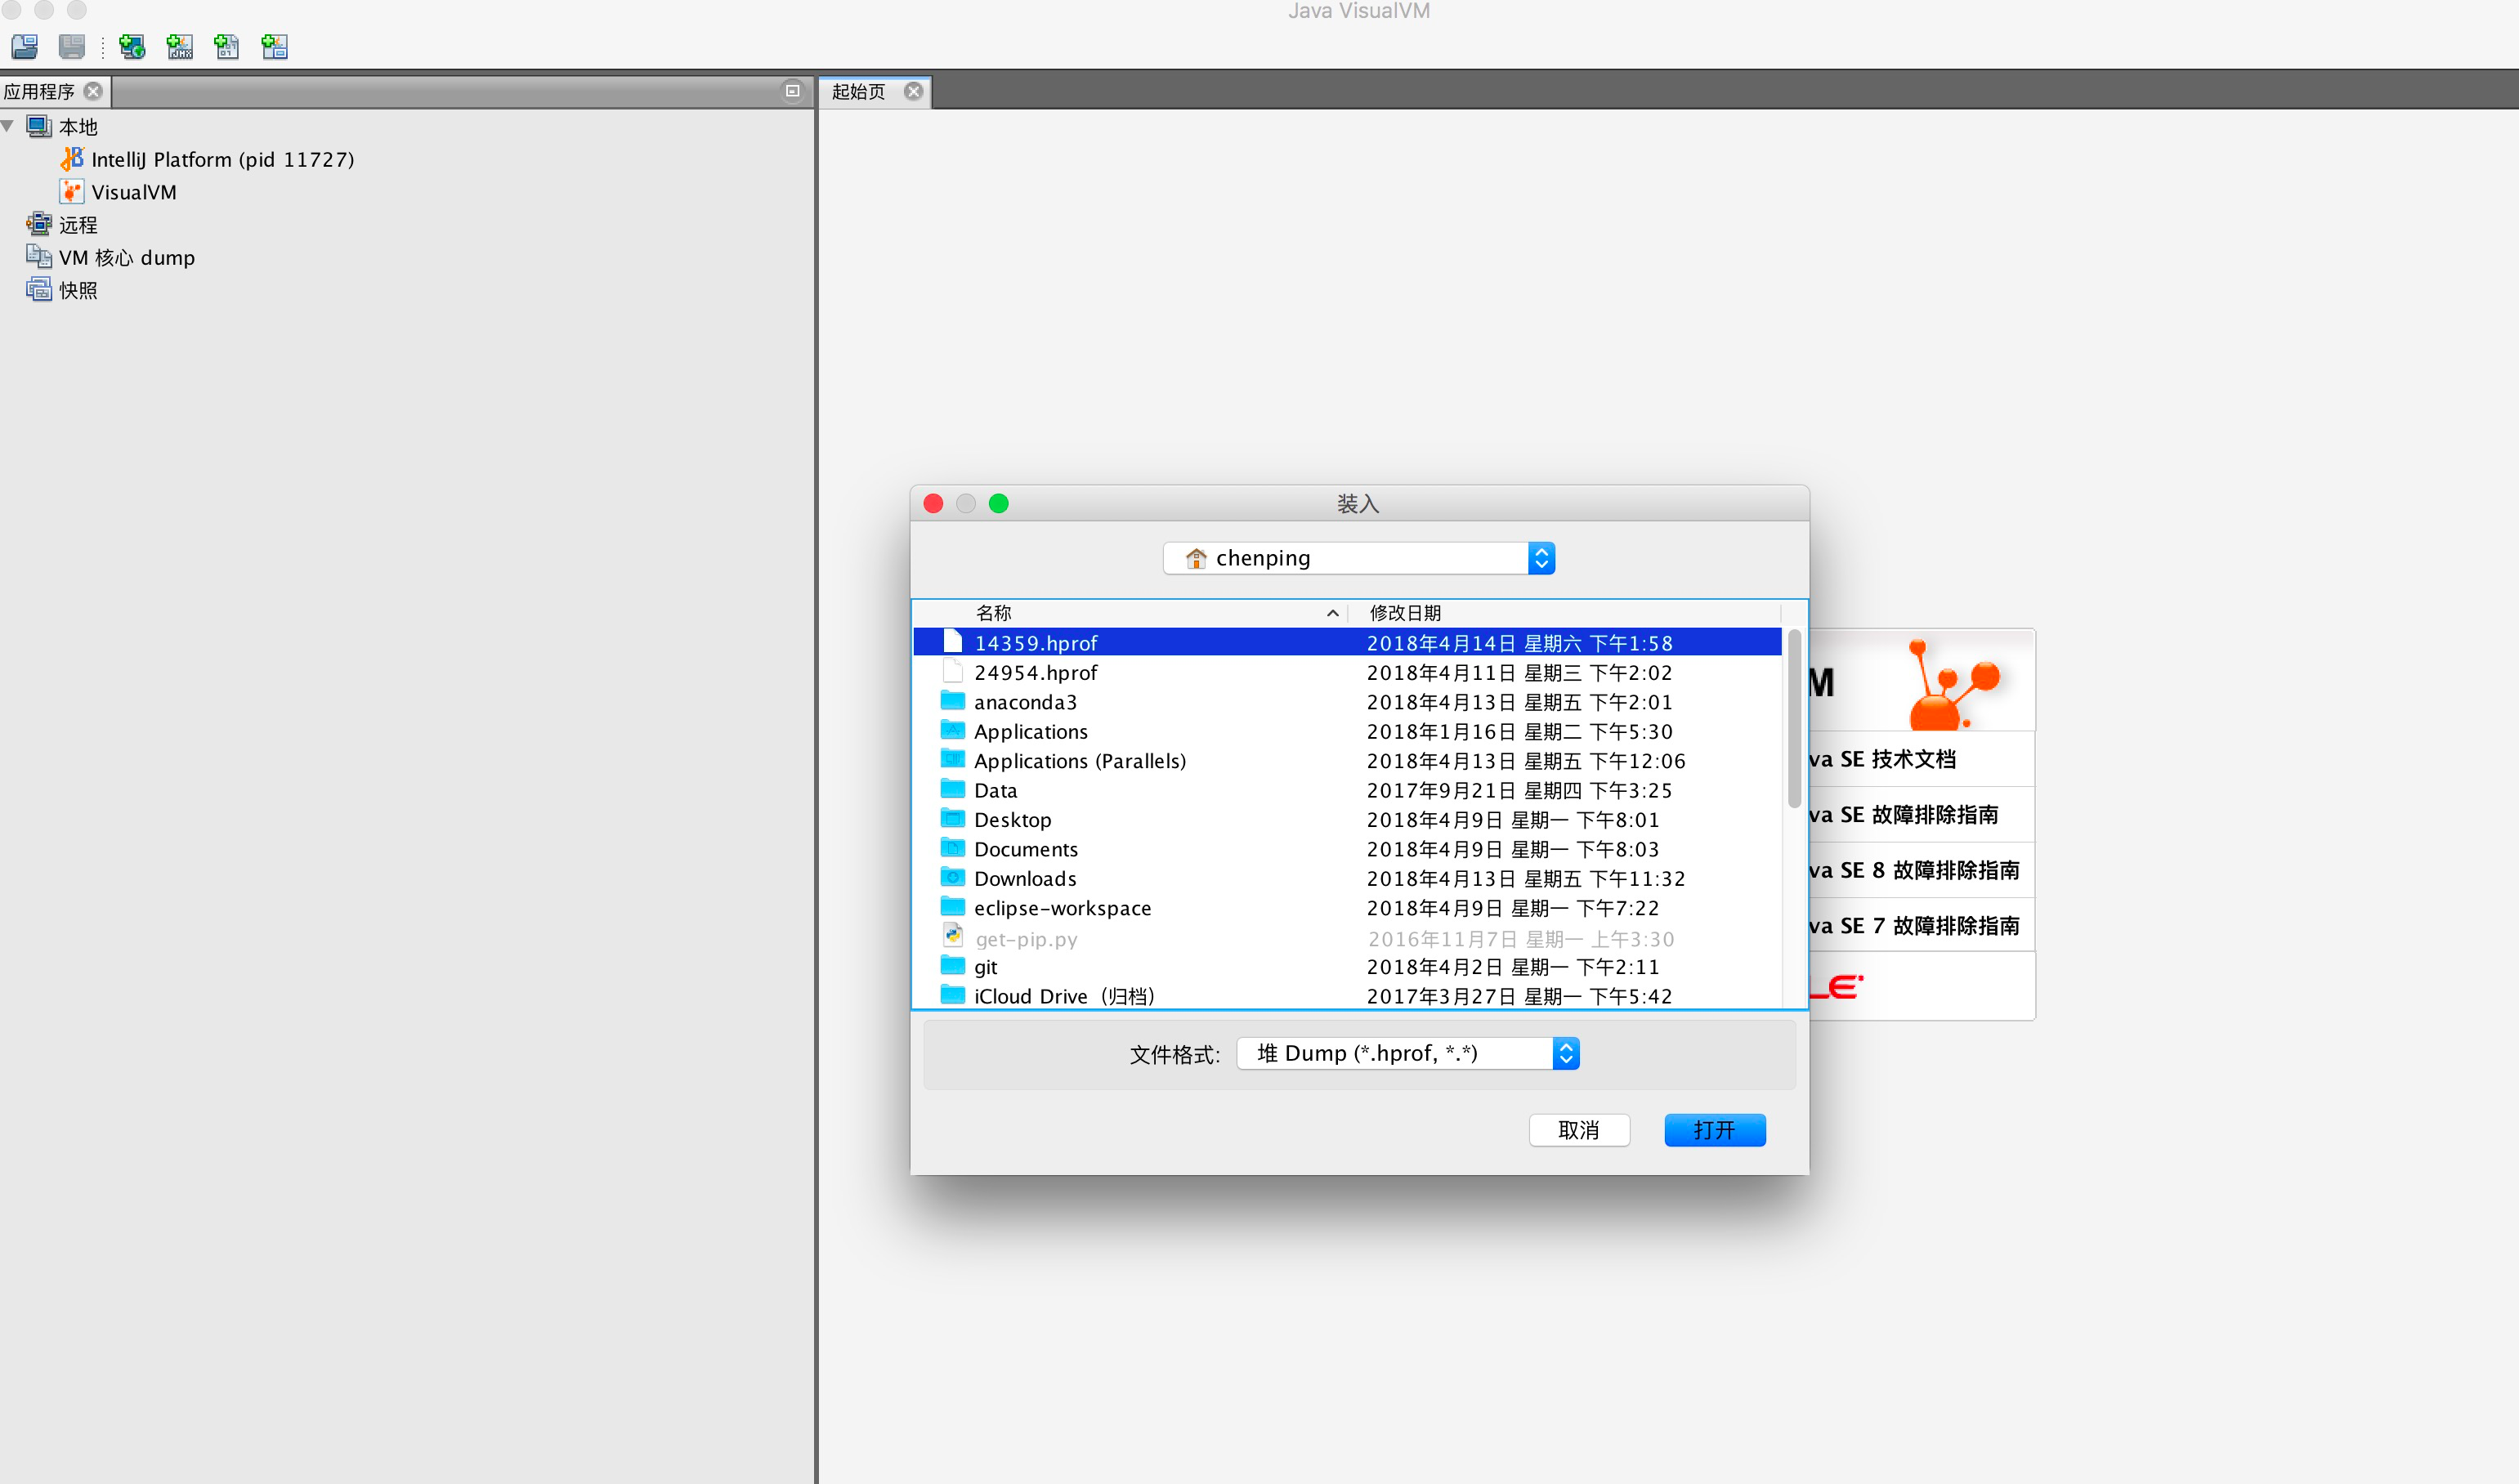The width and height of the screenshot is (2519, 1484).
Task: Select the 快照 tree node
Action: [78, 291]
